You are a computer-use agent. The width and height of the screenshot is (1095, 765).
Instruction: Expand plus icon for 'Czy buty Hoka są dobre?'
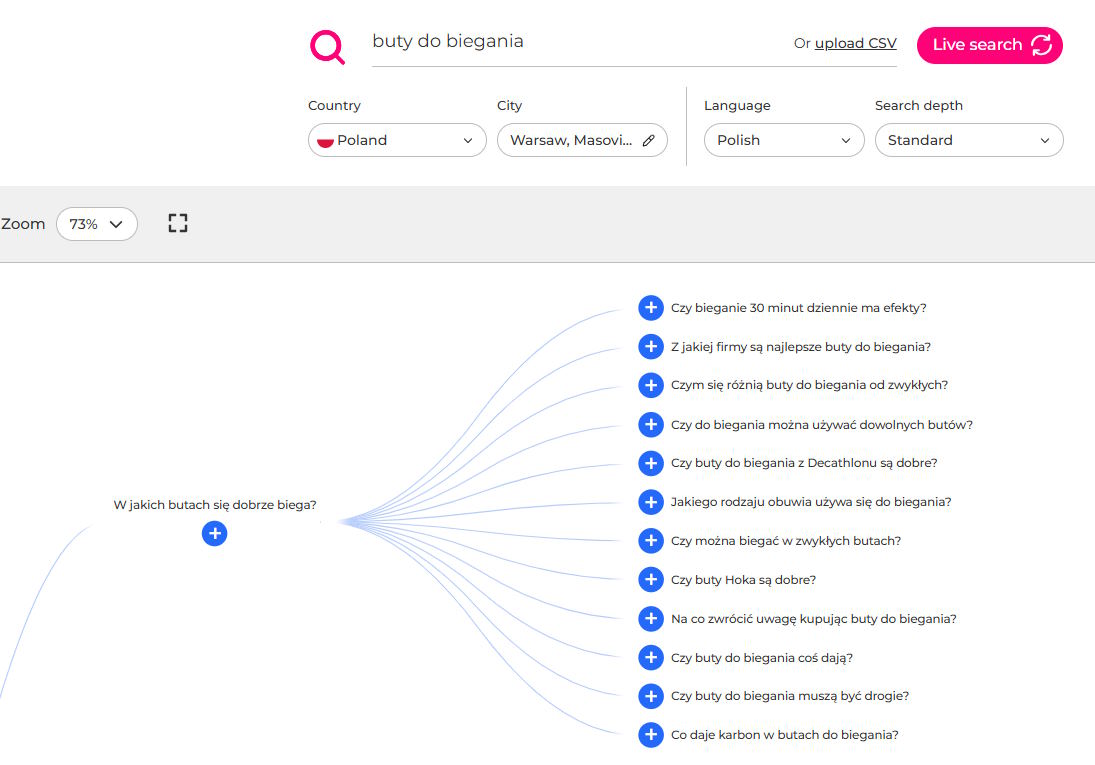[651, 580]
